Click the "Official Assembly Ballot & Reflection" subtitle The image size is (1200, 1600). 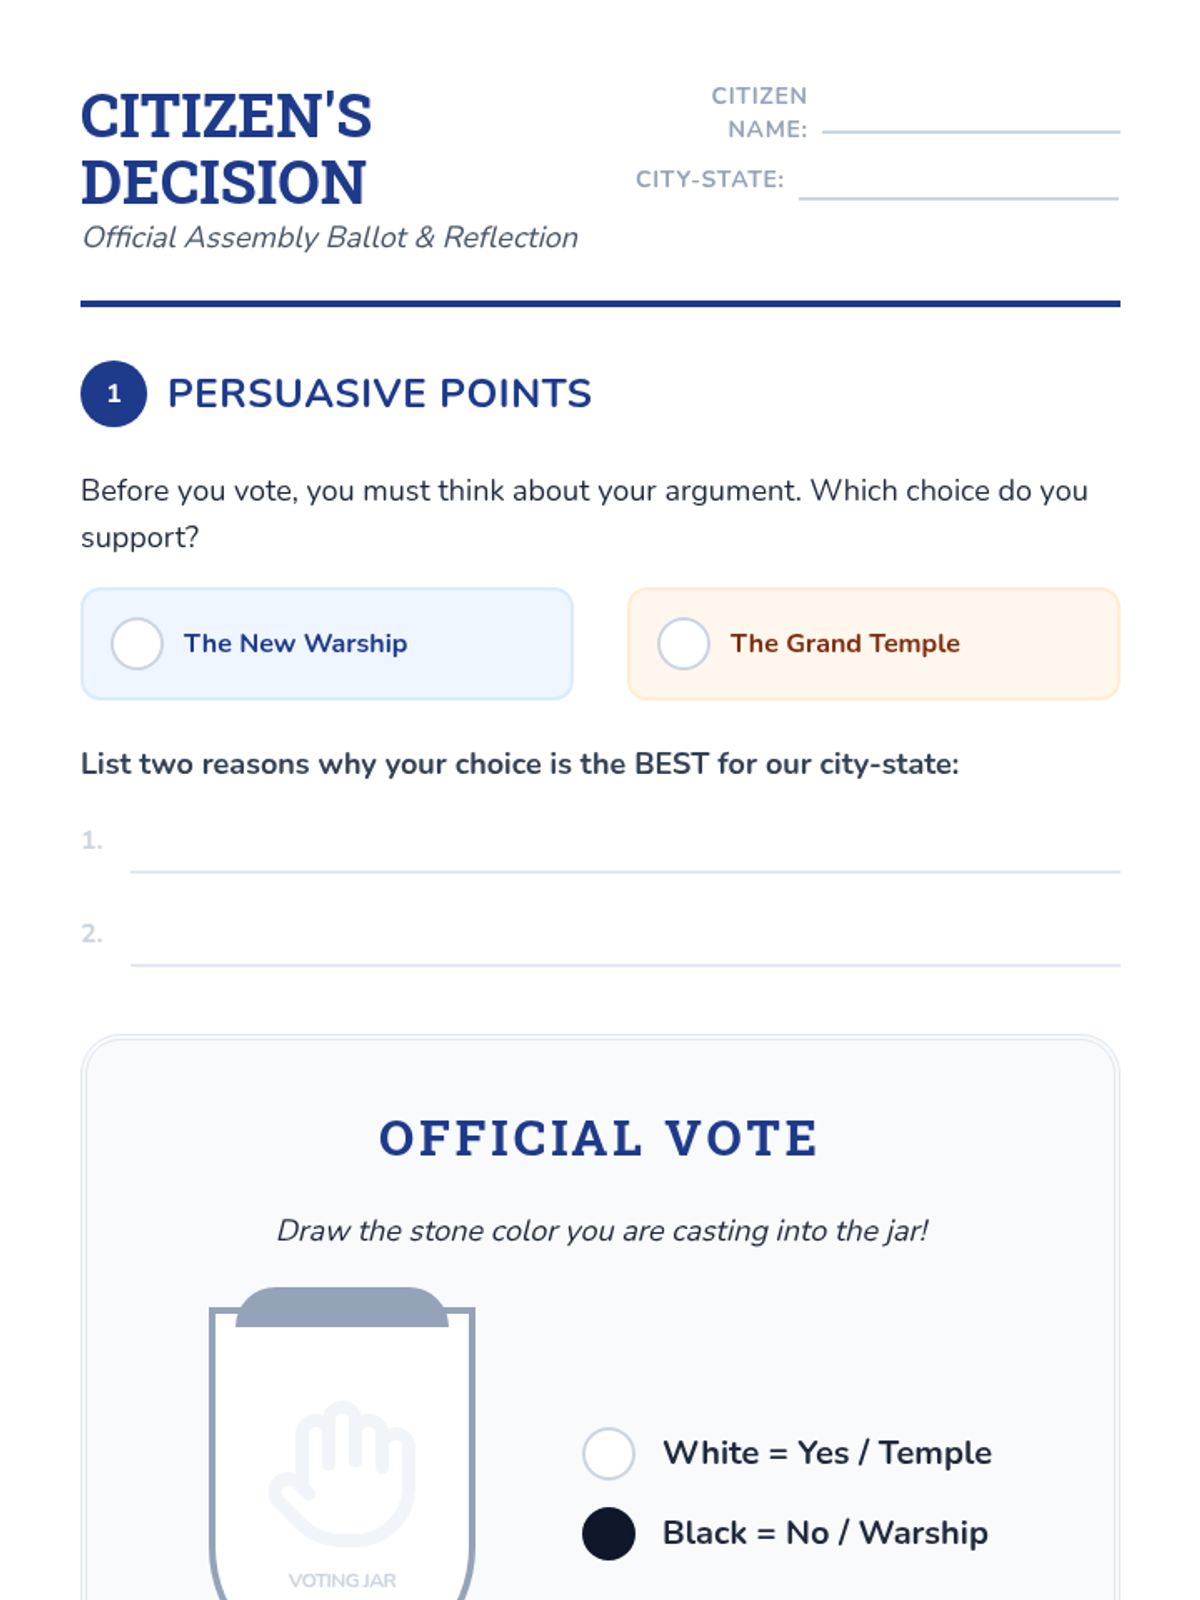330,238
